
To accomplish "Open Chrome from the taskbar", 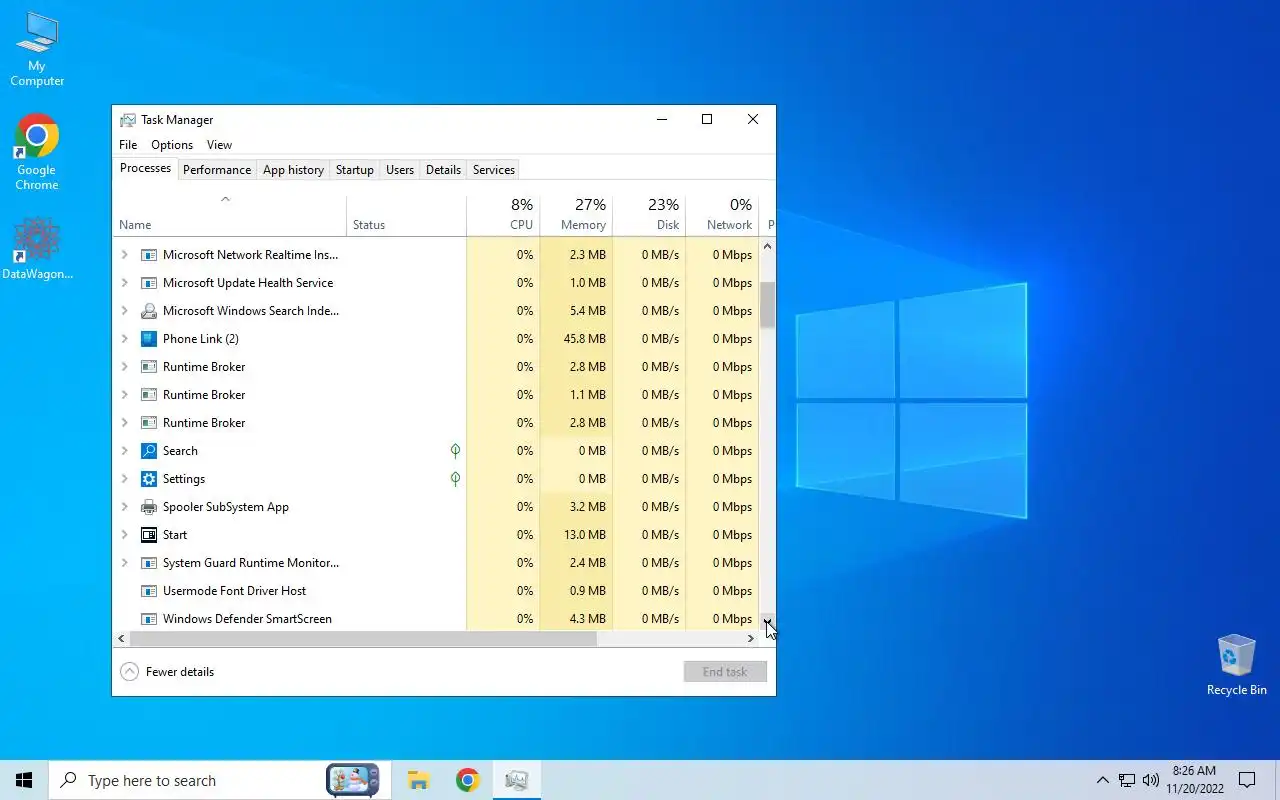I will coord(467,780).
